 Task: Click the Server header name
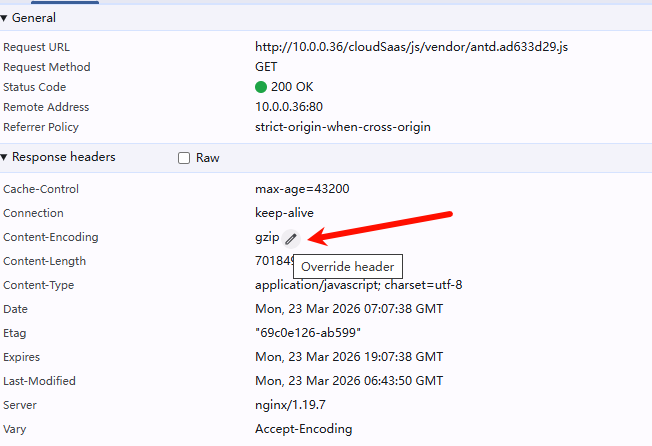click(x=20, y=405)
